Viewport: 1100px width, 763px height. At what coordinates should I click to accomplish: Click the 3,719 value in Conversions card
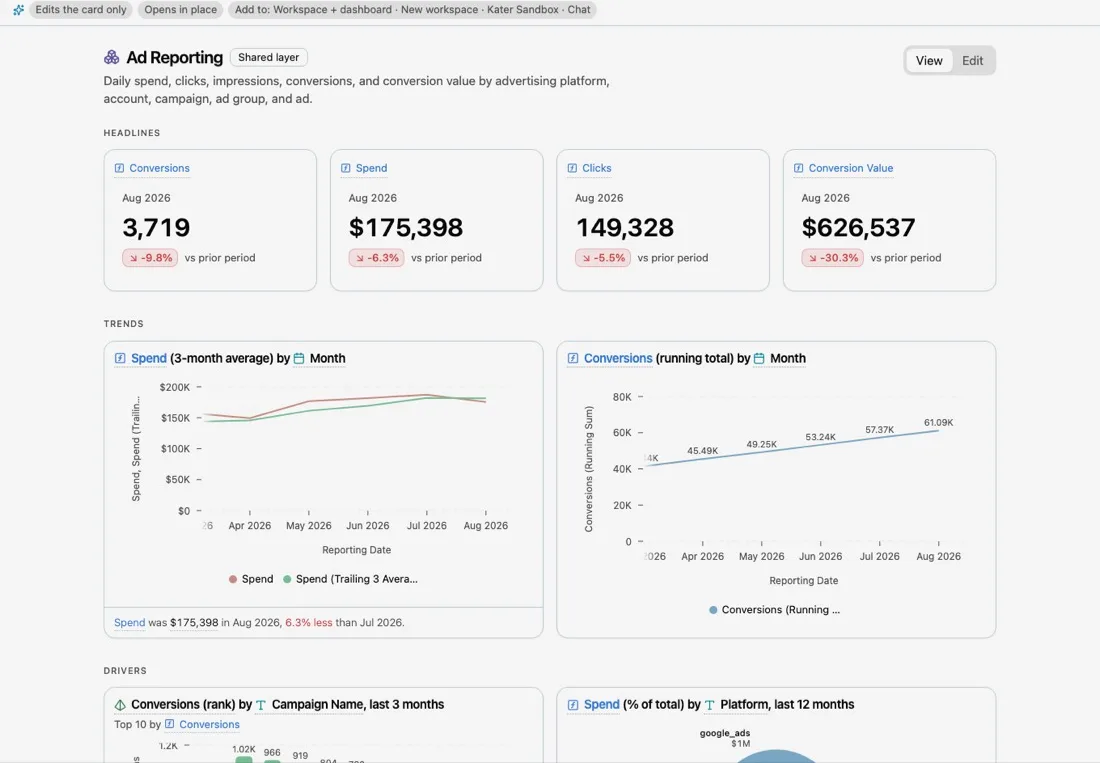[156, 228]
